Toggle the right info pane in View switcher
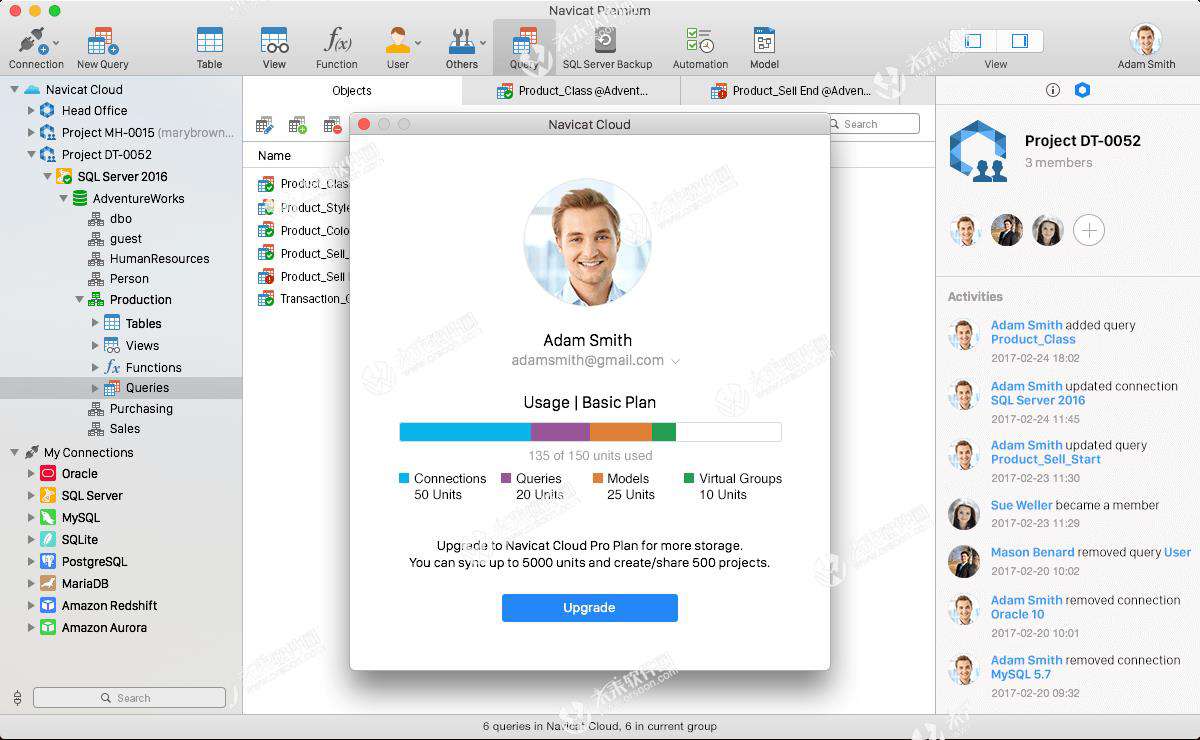This screenshot has height=740, width=1200. pos(1020,41)
